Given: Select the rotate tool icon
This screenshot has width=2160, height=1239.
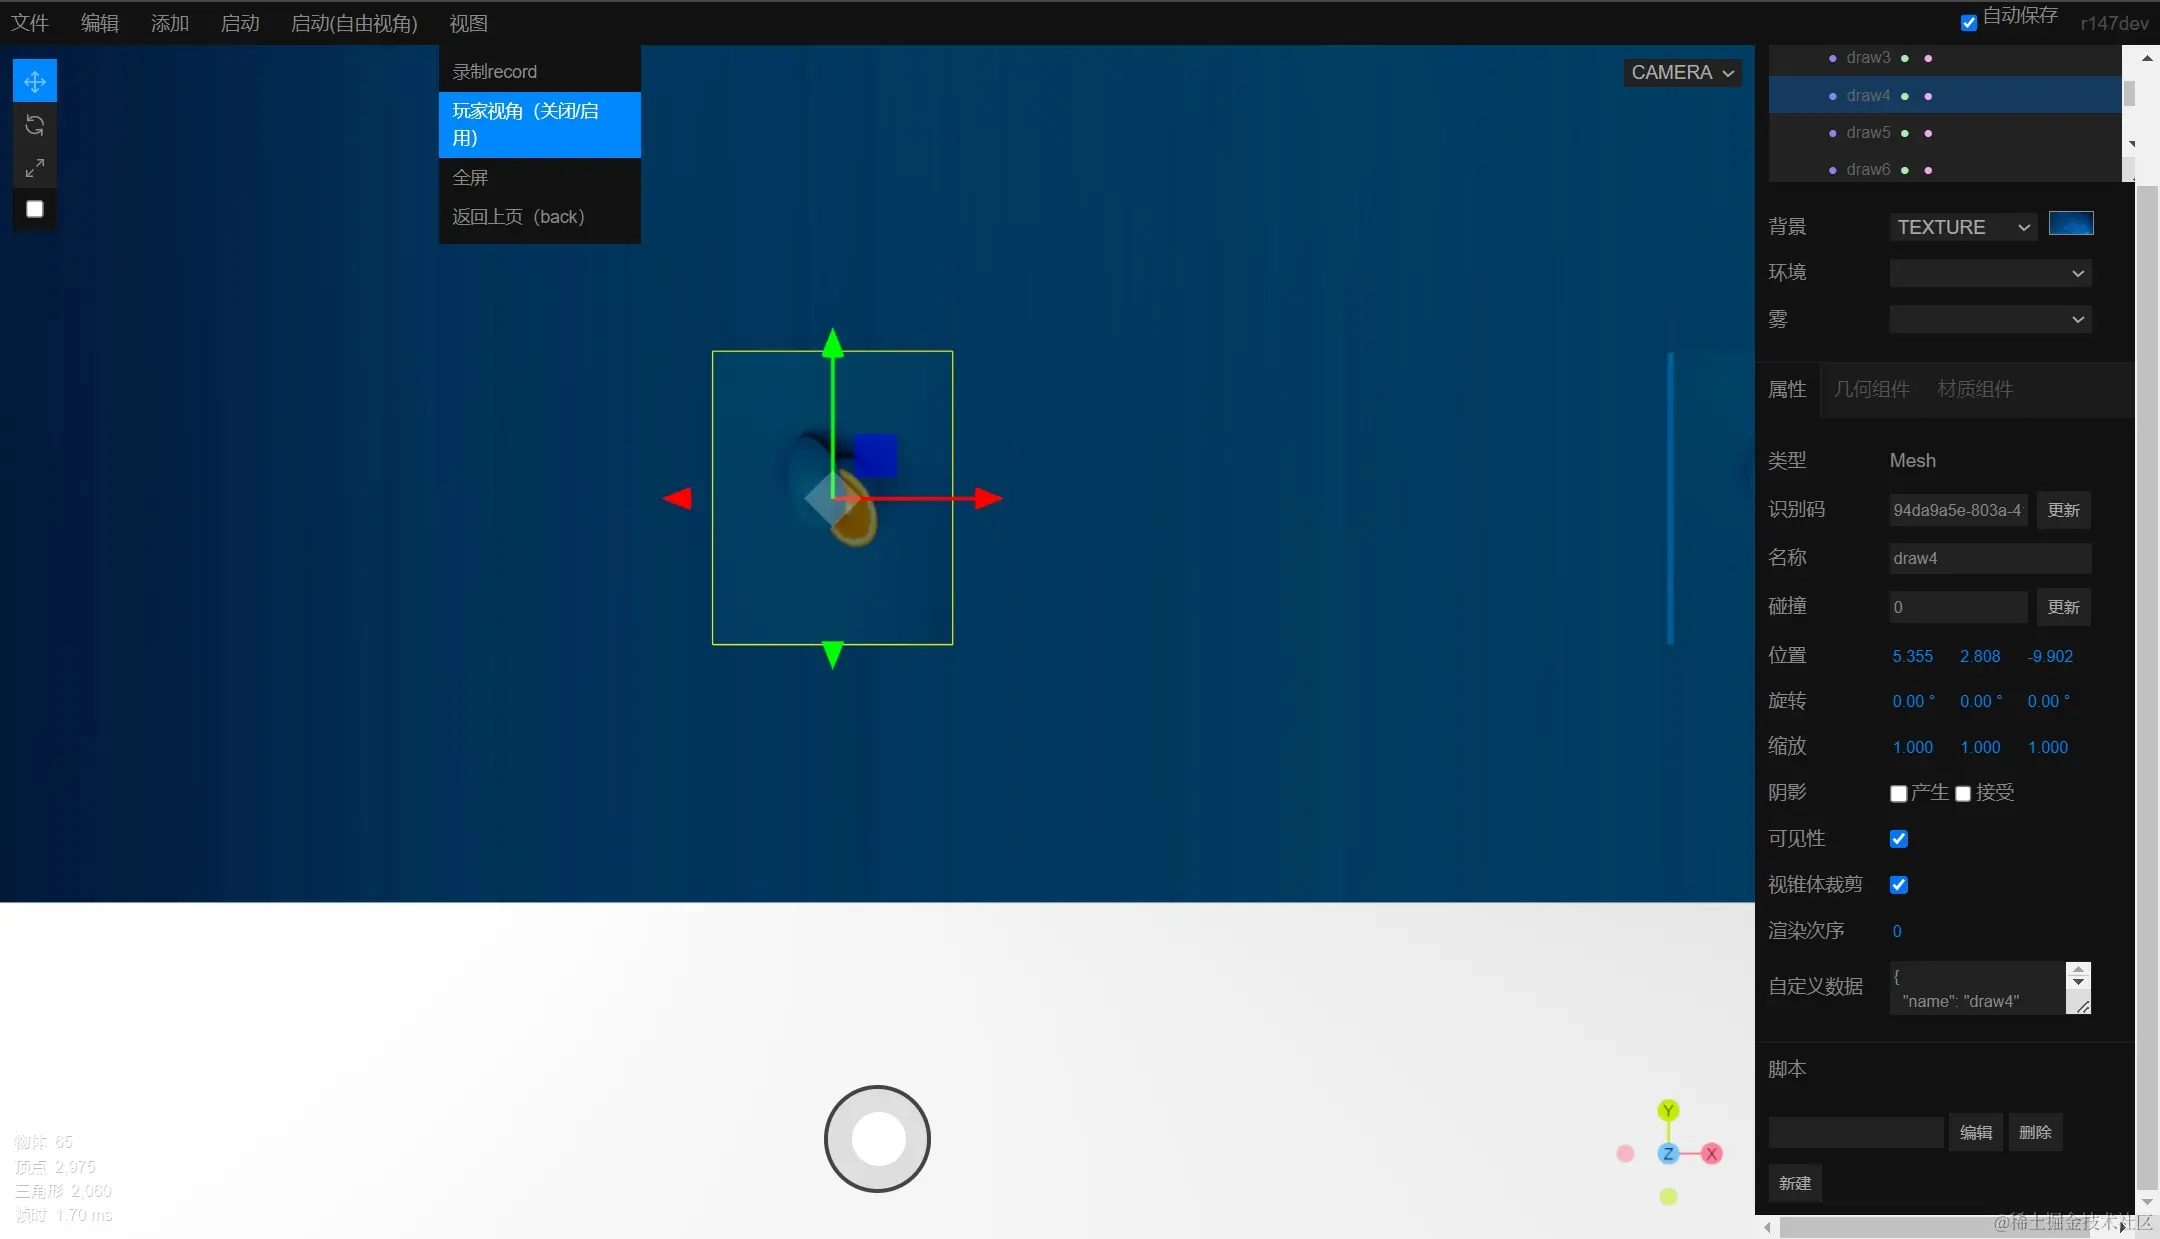Looking at the screenshot, I should click(x=34, y=125).
